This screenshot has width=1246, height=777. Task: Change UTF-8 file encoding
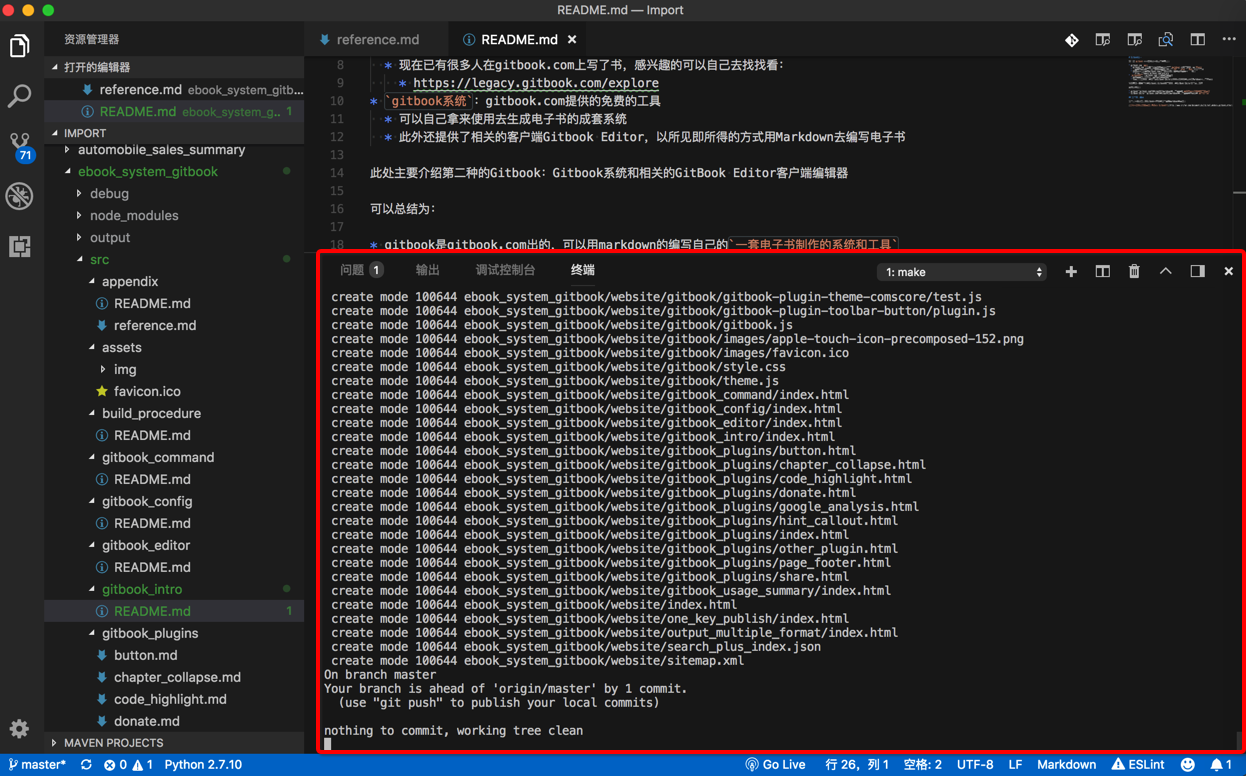(975, 765)
